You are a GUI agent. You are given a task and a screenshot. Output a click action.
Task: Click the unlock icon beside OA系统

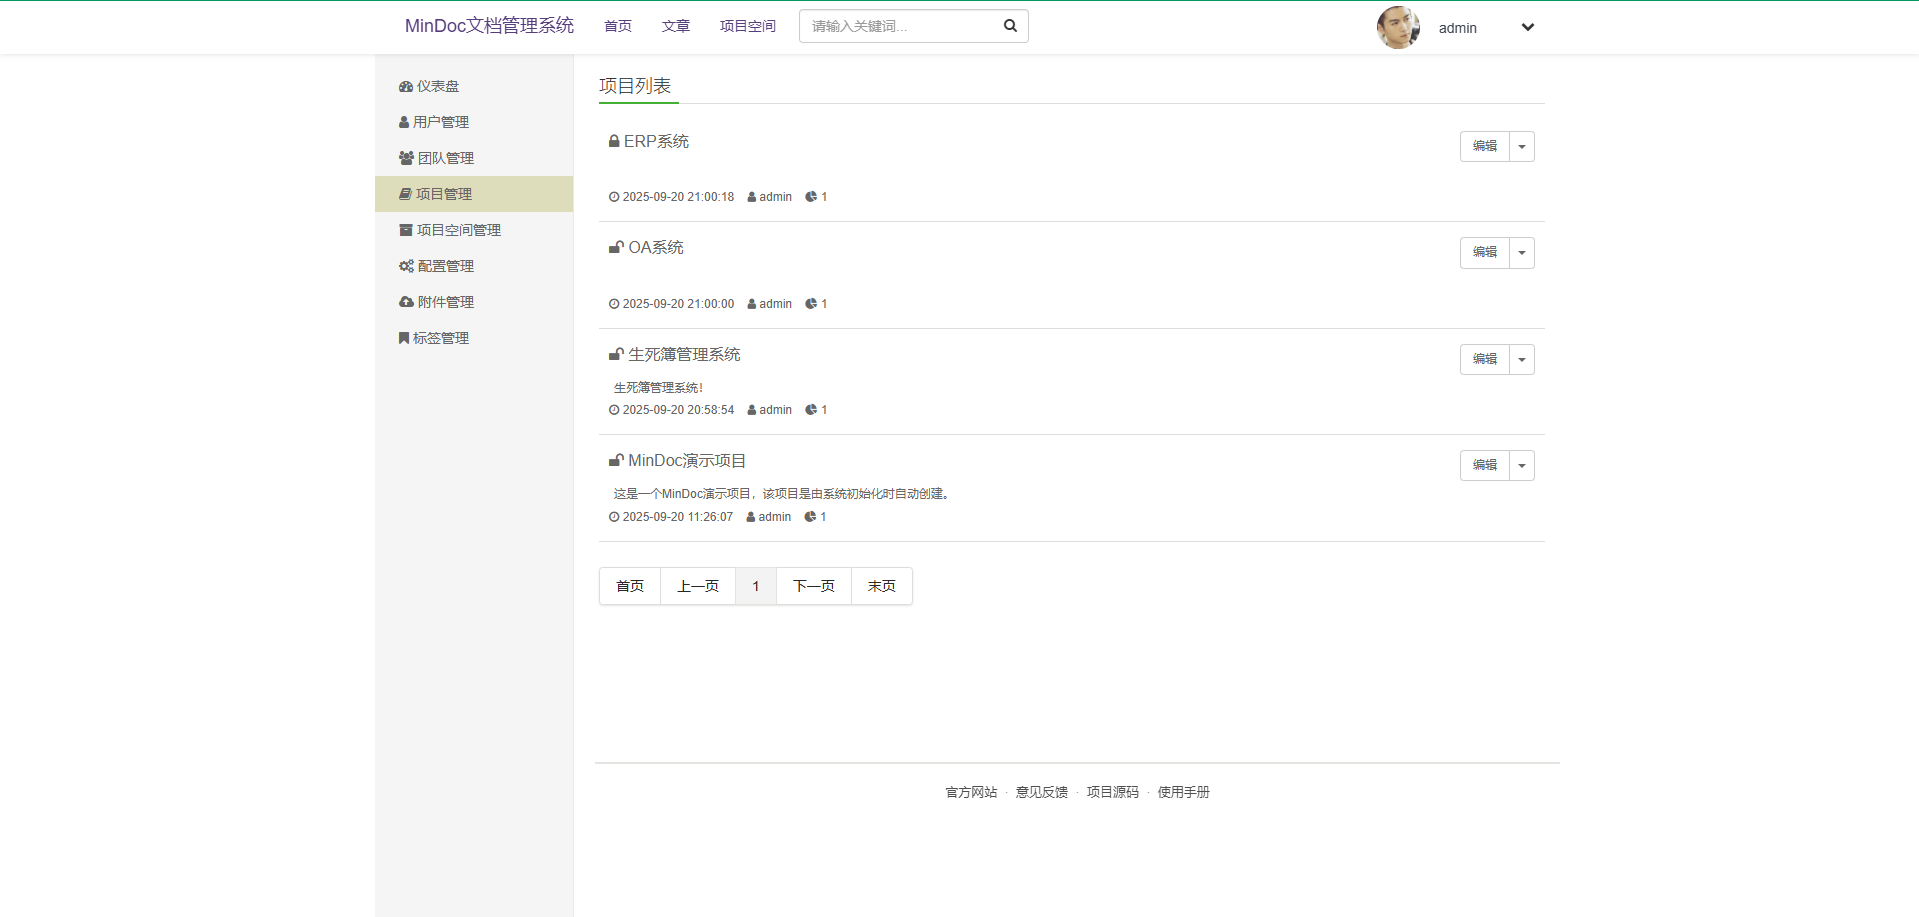point(616,247)
